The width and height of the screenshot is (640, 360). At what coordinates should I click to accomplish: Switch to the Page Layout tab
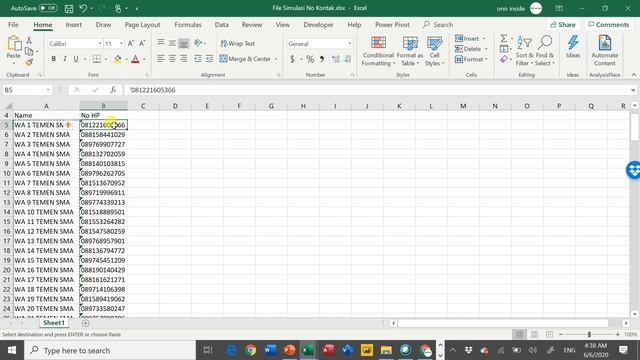142,24
